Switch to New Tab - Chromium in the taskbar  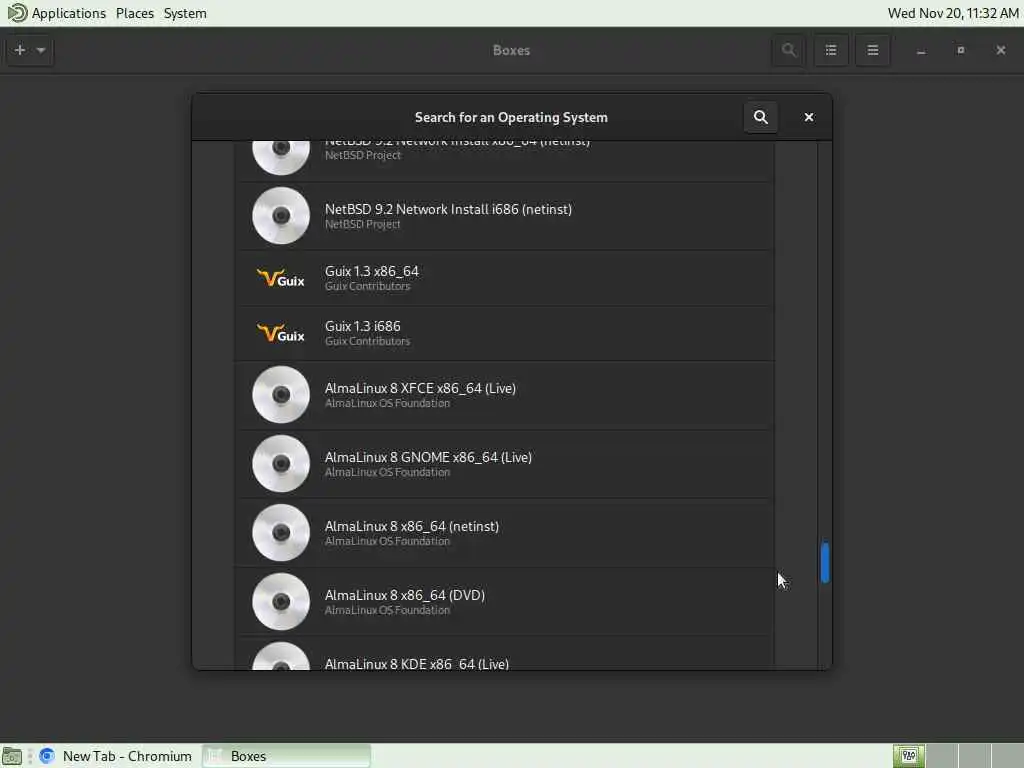pos(116,756)
